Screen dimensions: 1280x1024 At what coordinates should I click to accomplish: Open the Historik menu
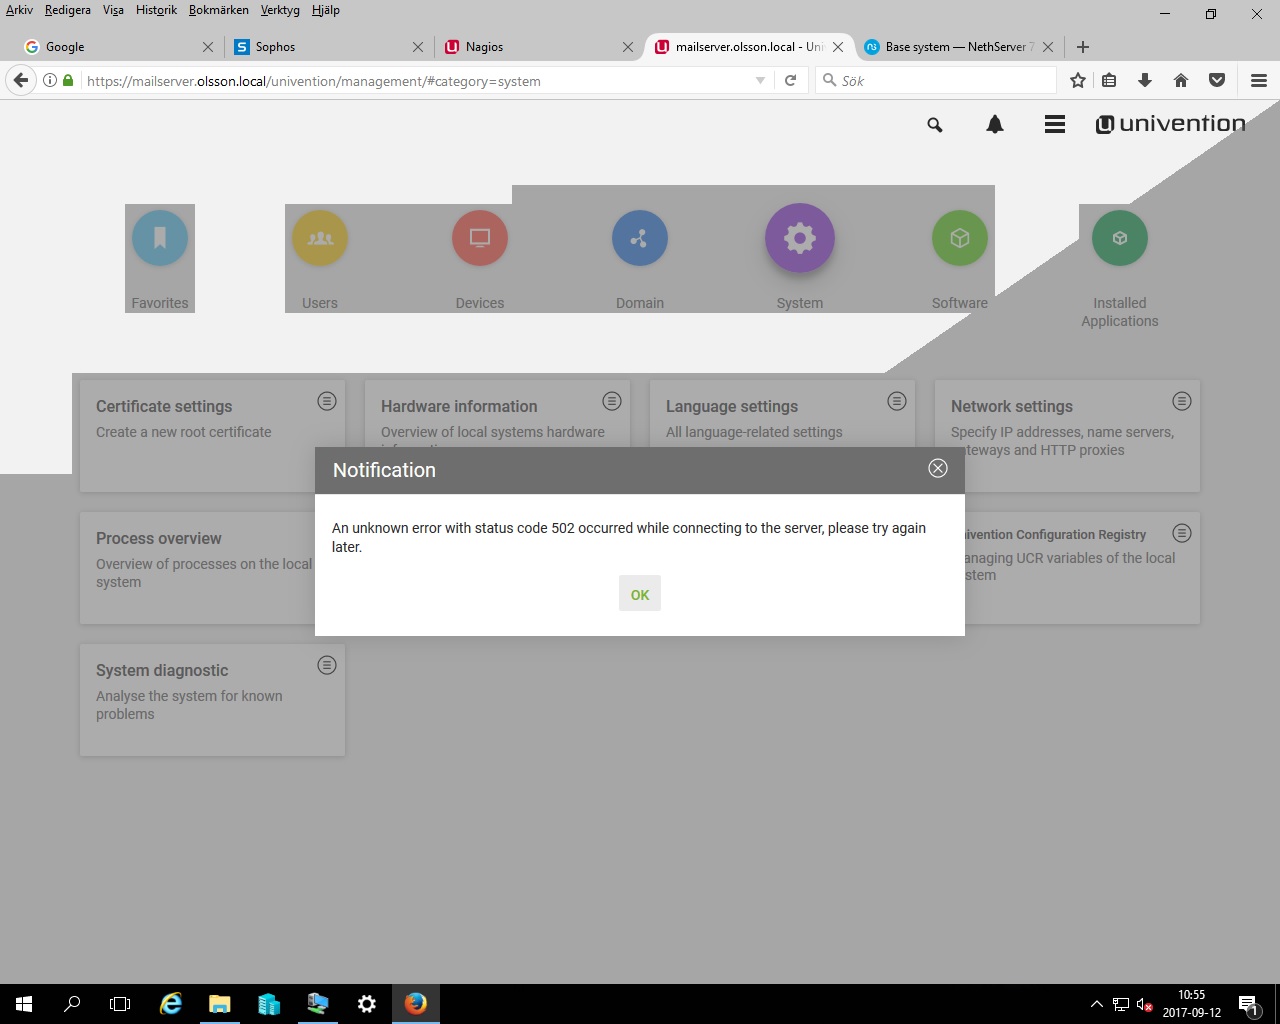[x=156, y=10]
